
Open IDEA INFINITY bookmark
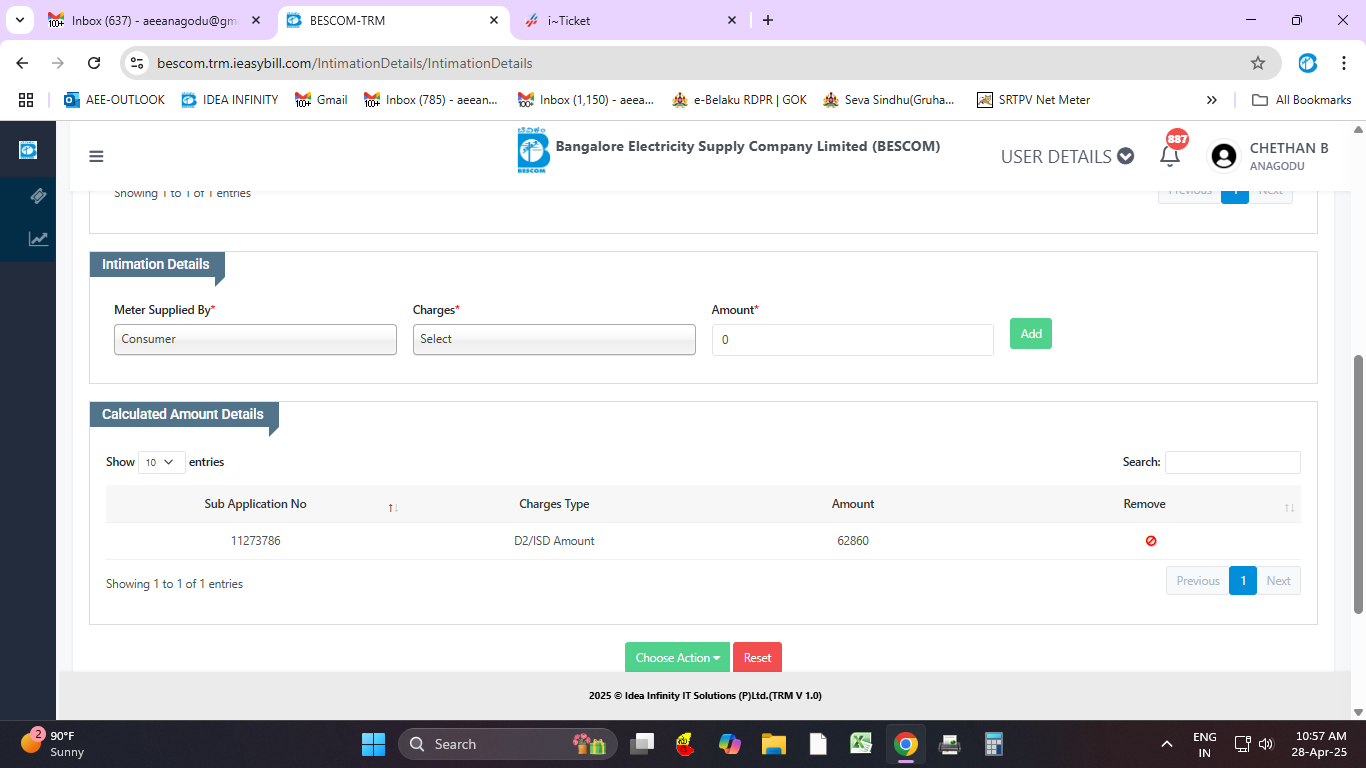point(230,100)
